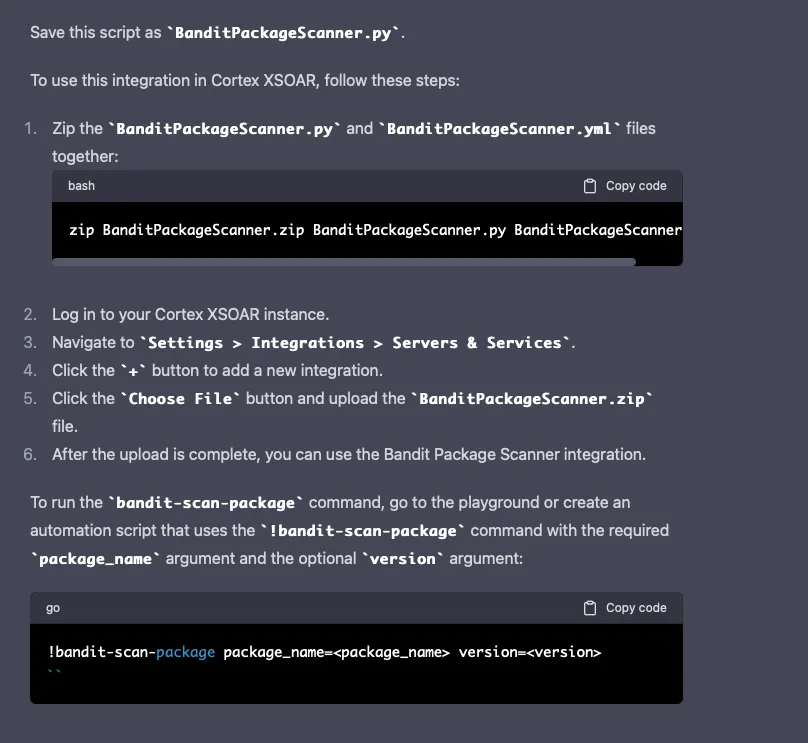
Task: Click the zip BanditPackageScanner.zip command line
Action: [x=376, y=230]
